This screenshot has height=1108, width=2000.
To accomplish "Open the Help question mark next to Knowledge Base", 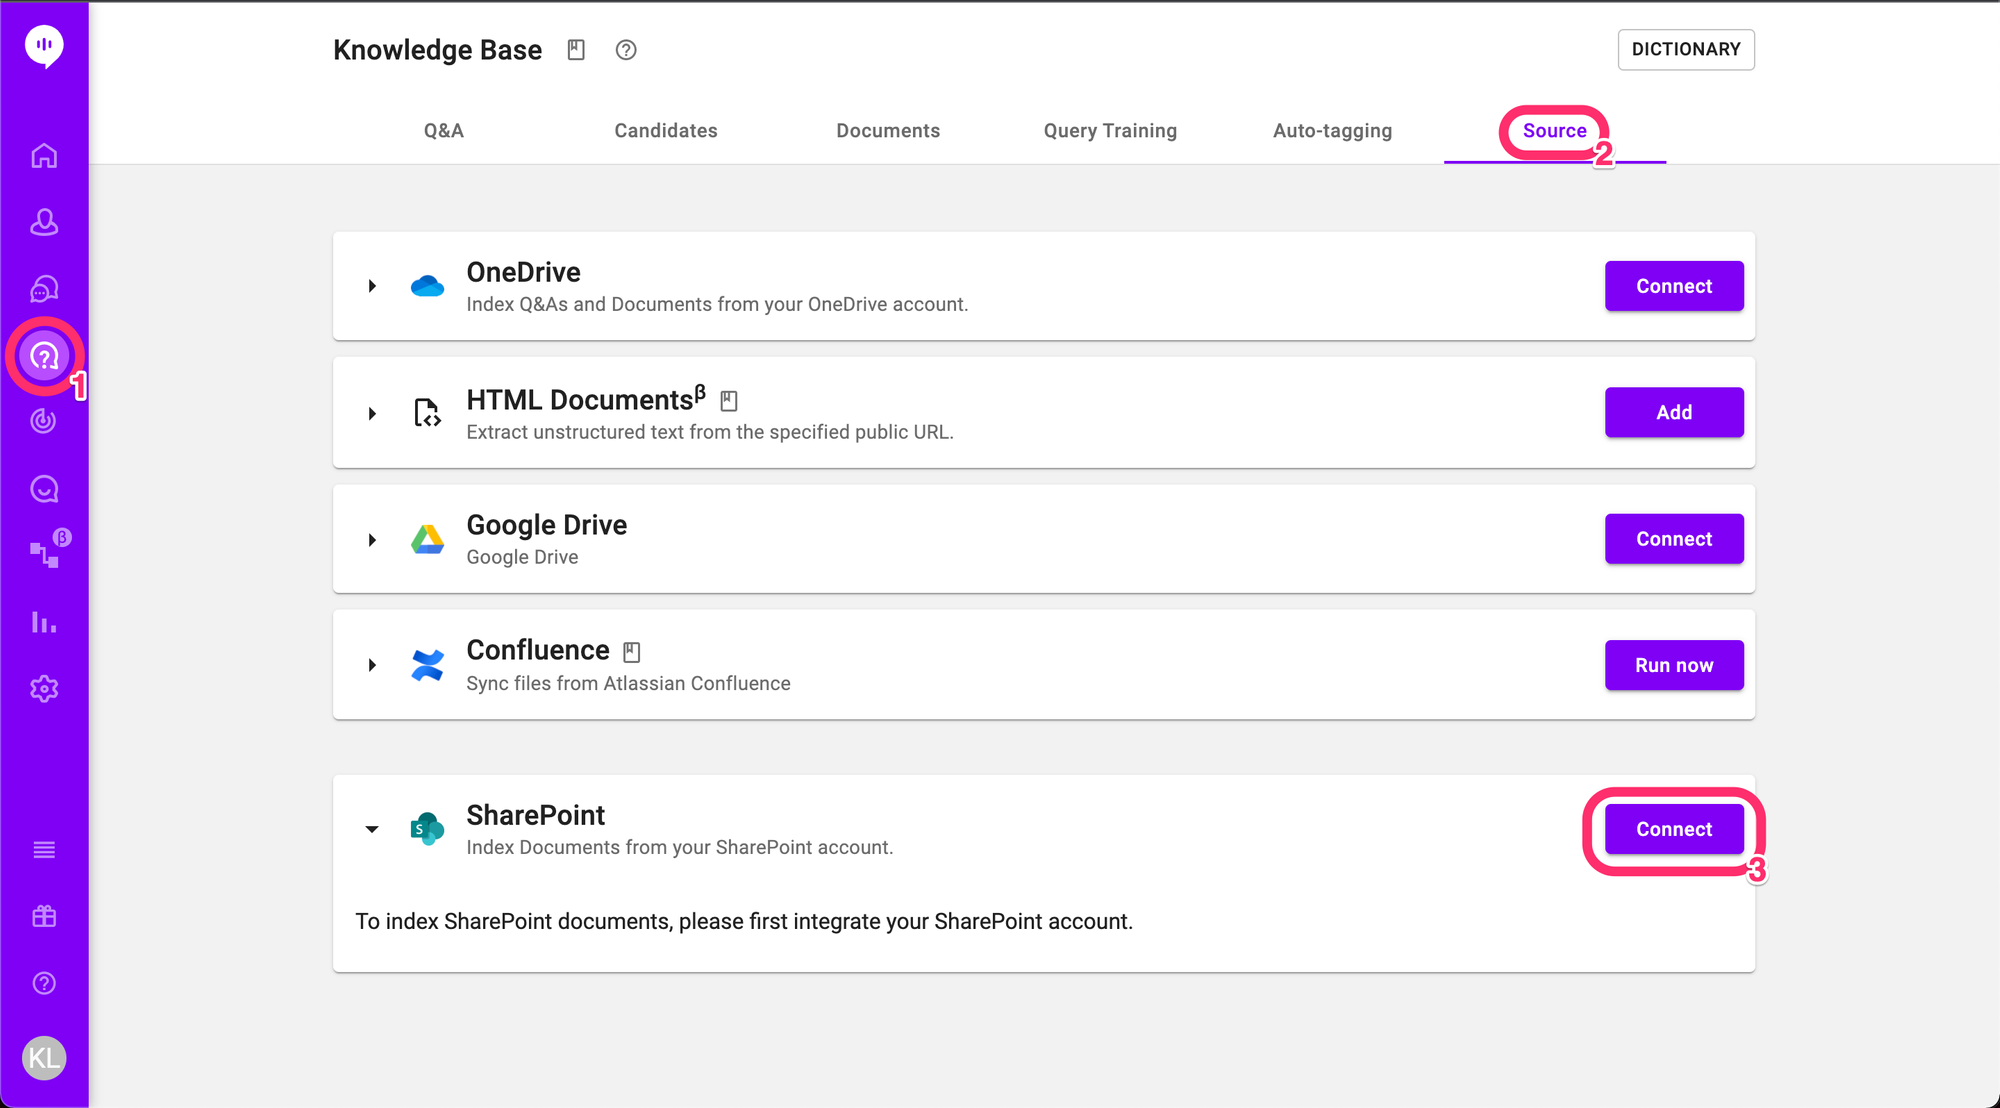I will (x=626, y=49).
